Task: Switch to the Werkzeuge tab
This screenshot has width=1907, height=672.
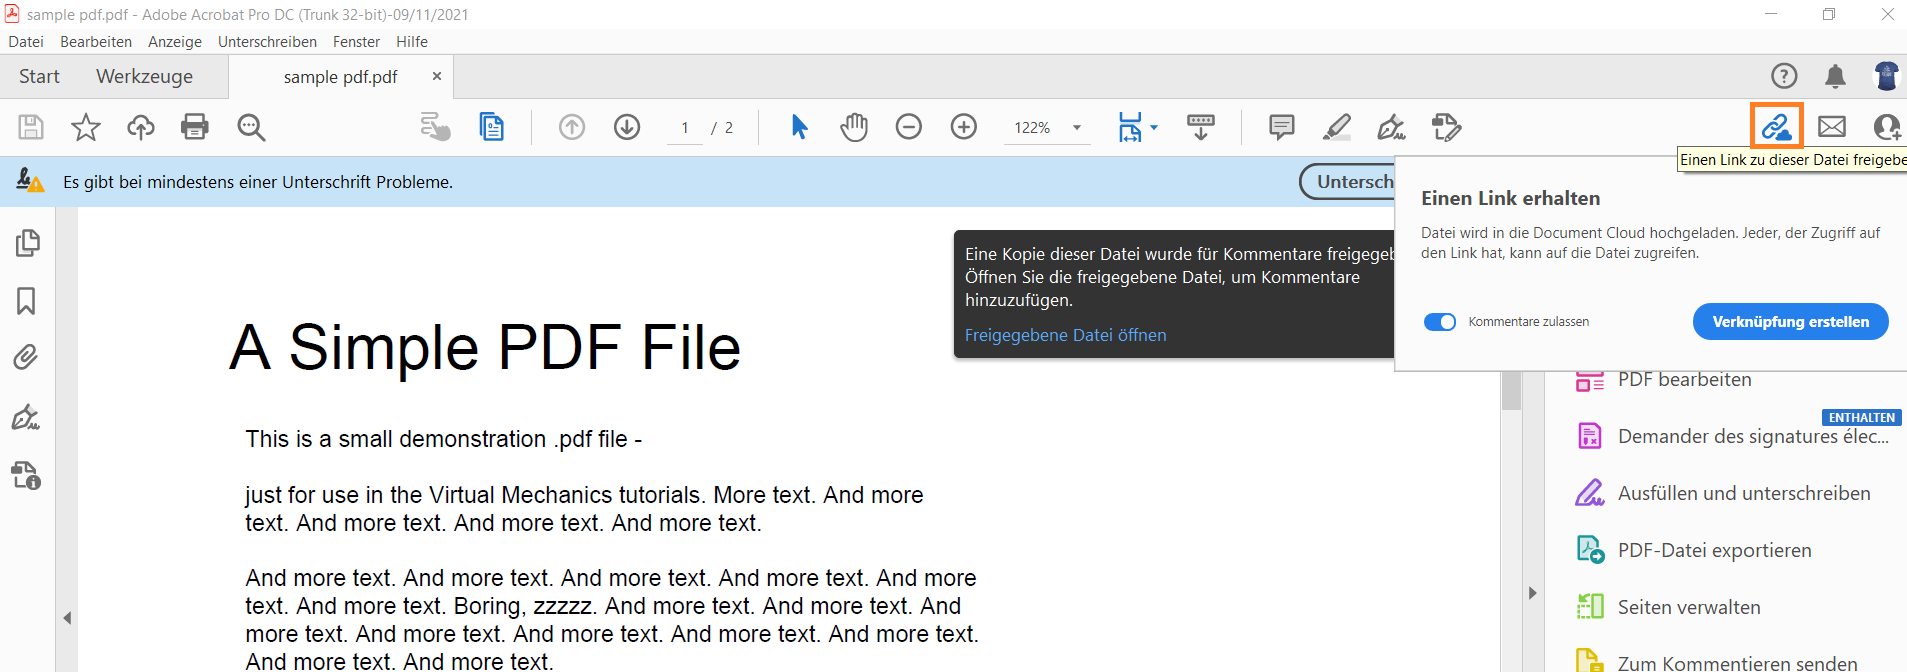Action: click(x=144, y=77)
